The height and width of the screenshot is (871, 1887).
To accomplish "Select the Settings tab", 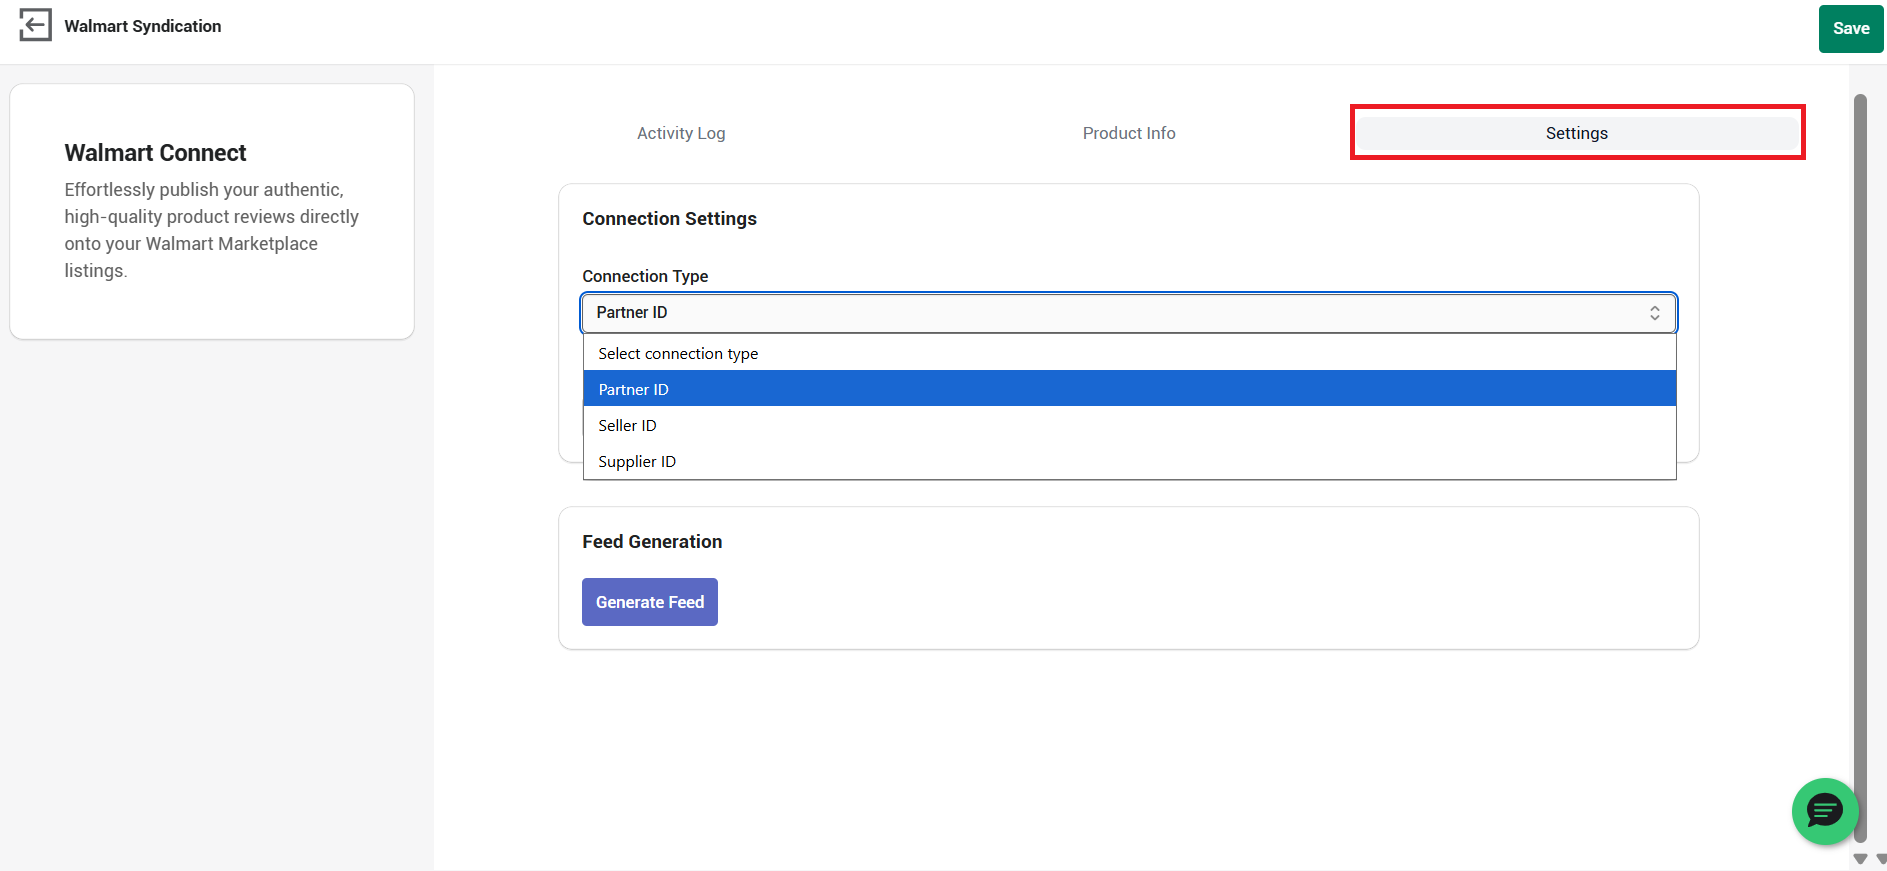I will click(1577, 133).
